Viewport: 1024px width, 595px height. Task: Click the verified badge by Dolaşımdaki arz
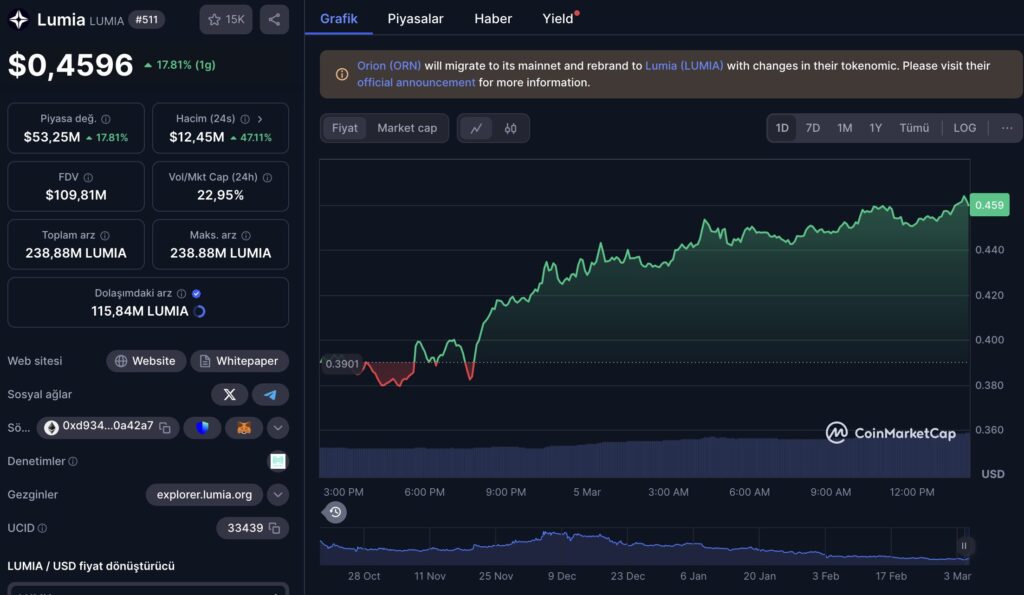click(197, 294)
